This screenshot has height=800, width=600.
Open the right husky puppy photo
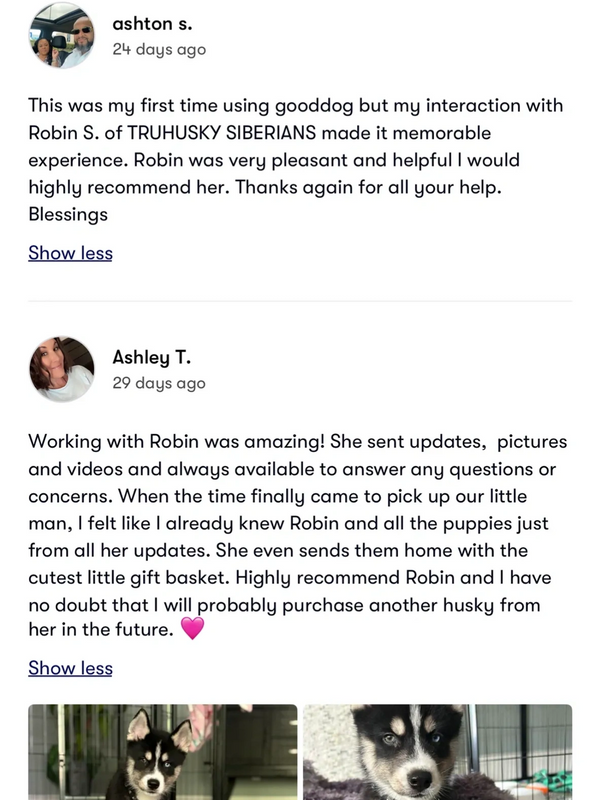pos(437,752)
